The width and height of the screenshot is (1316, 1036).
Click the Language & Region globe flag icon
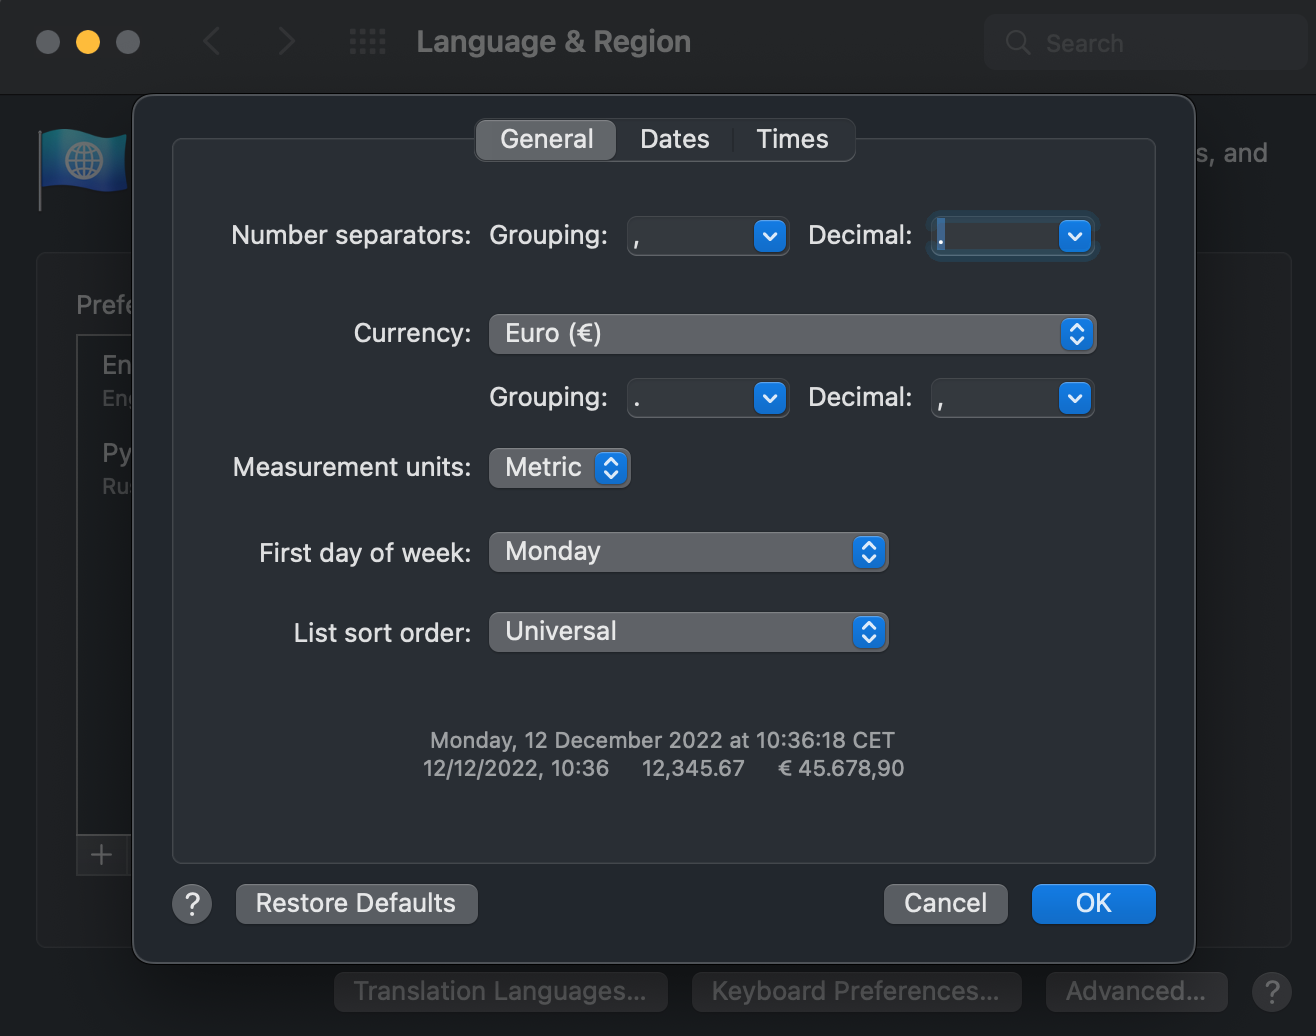pyautogui.click(x=84, y=162)
